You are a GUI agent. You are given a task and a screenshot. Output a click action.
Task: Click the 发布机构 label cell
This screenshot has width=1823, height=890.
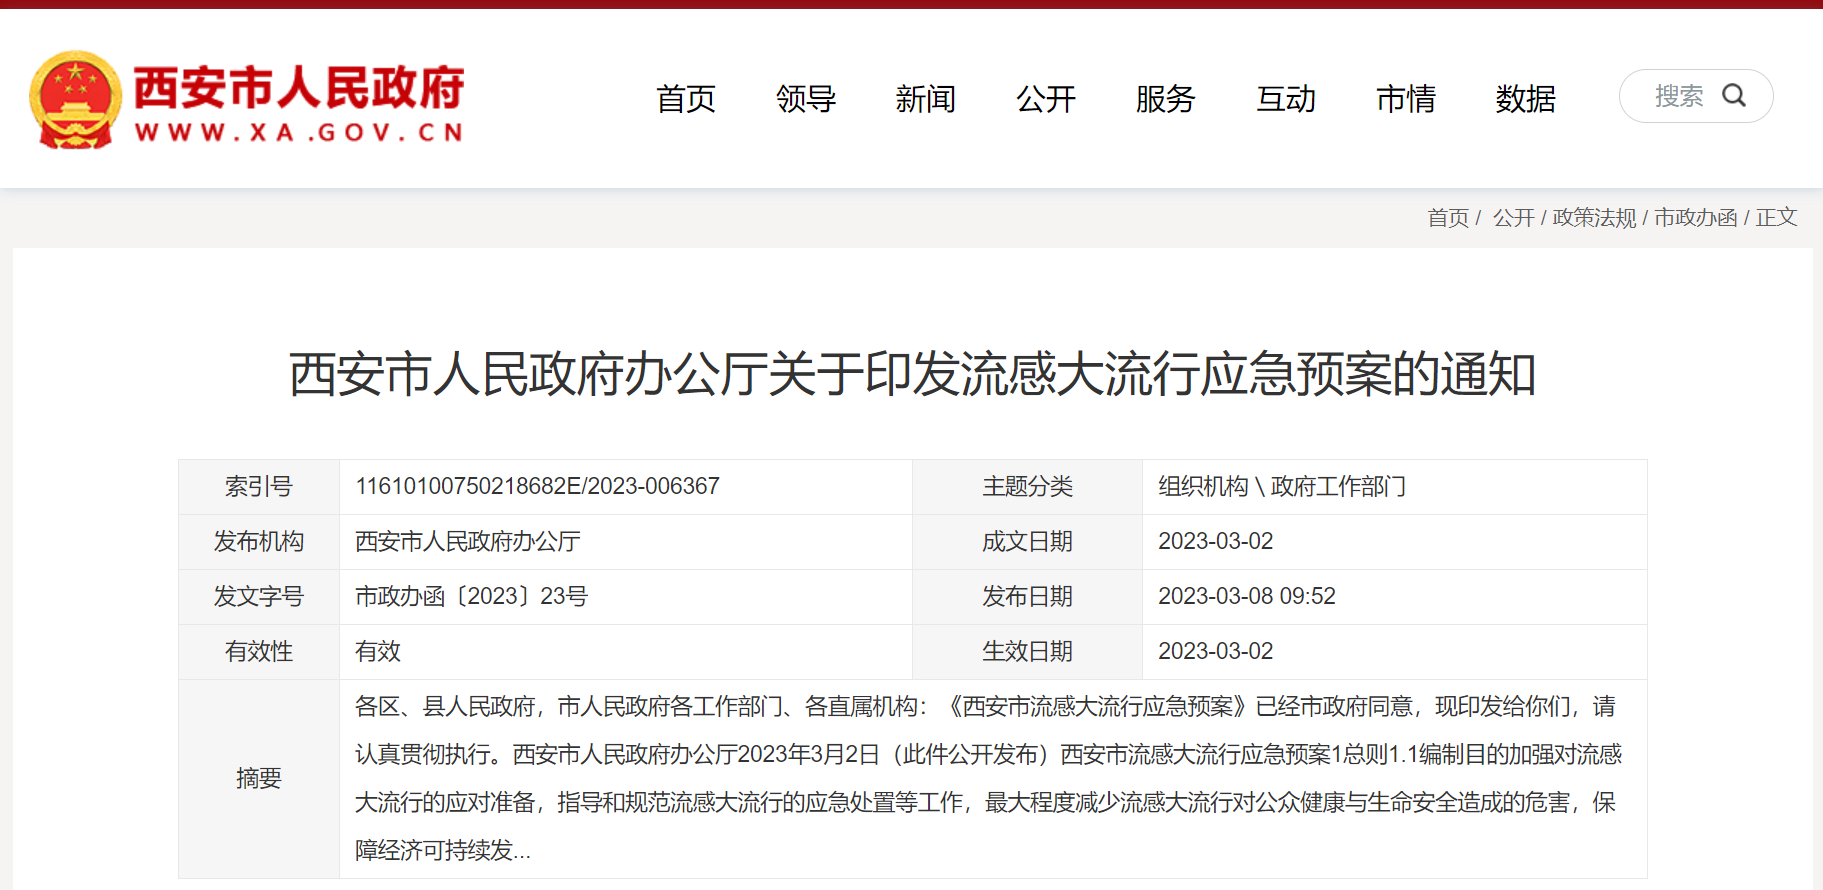259,542
